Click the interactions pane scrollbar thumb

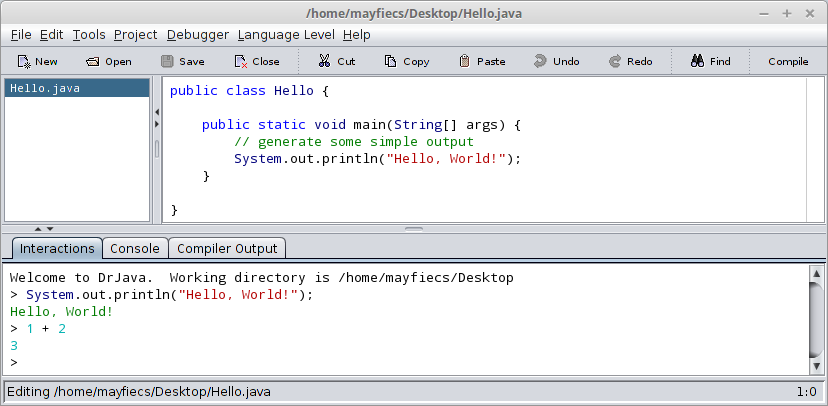pos(816,319)
